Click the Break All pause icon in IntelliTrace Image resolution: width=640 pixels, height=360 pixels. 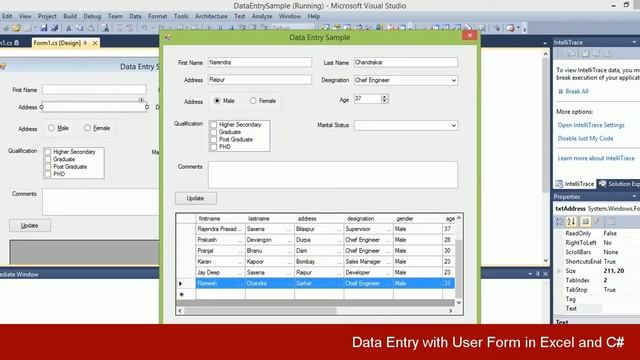(x=560, y=91)
